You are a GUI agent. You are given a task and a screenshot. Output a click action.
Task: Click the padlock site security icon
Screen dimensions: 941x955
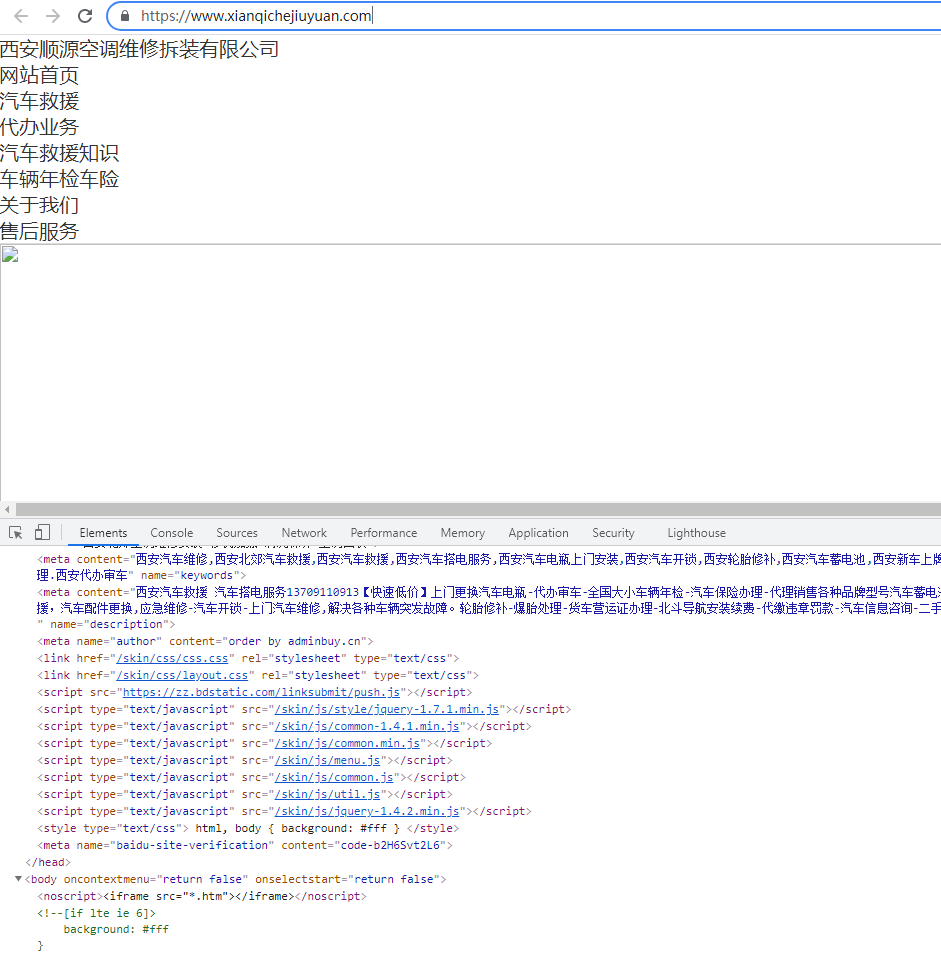[x=125, y=16]
